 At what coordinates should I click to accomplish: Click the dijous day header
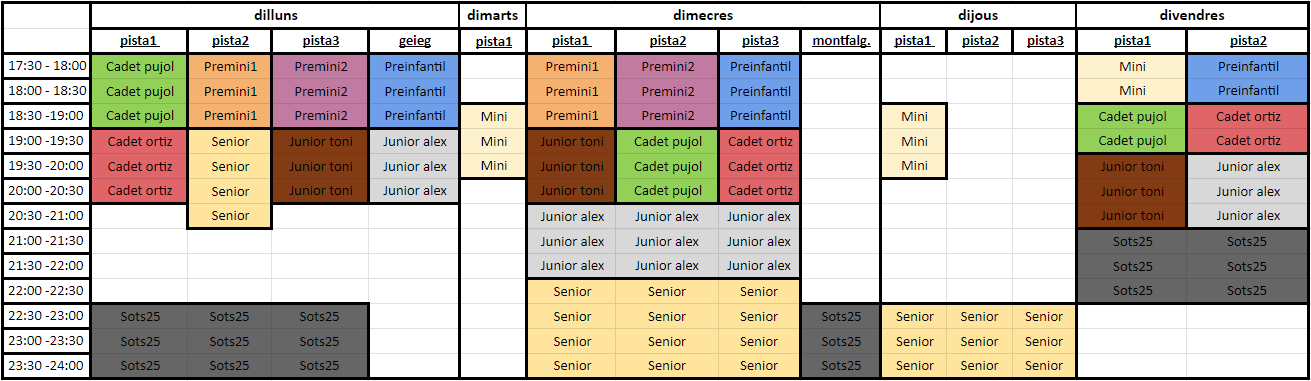[978, 16]
